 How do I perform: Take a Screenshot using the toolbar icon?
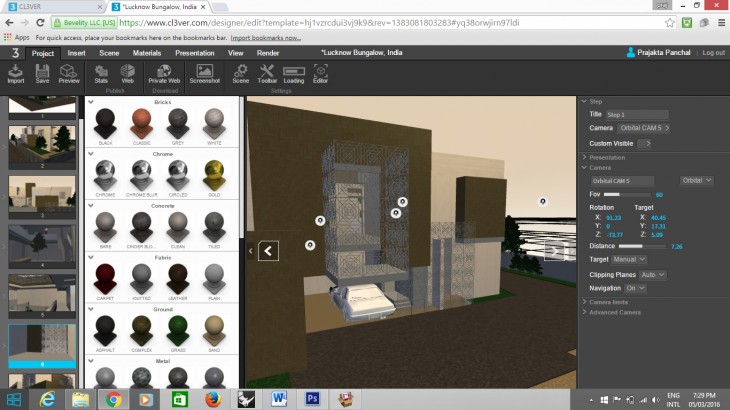click(x=205, y=74)
